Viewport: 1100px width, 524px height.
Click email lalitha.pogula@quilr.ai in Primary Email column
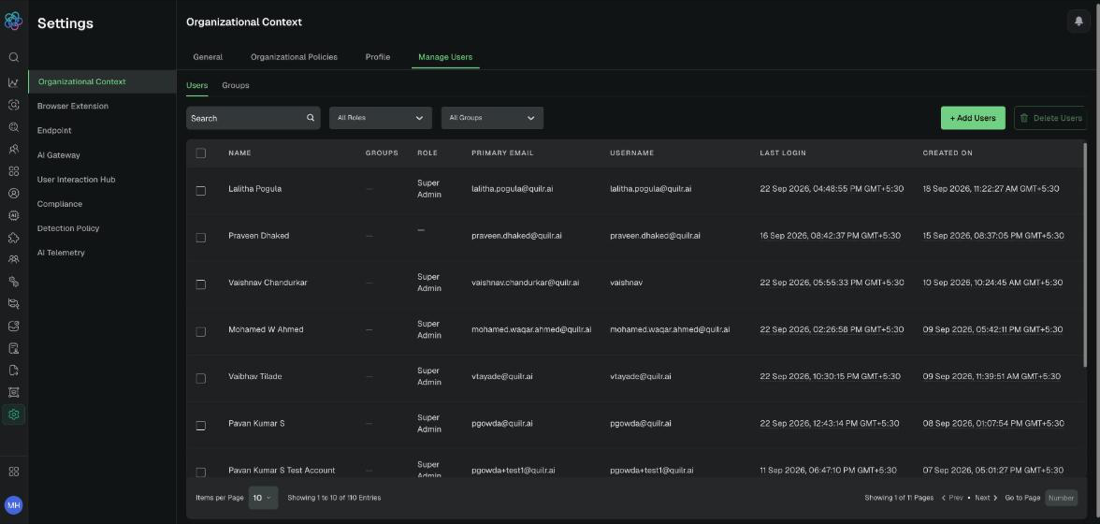512,189
